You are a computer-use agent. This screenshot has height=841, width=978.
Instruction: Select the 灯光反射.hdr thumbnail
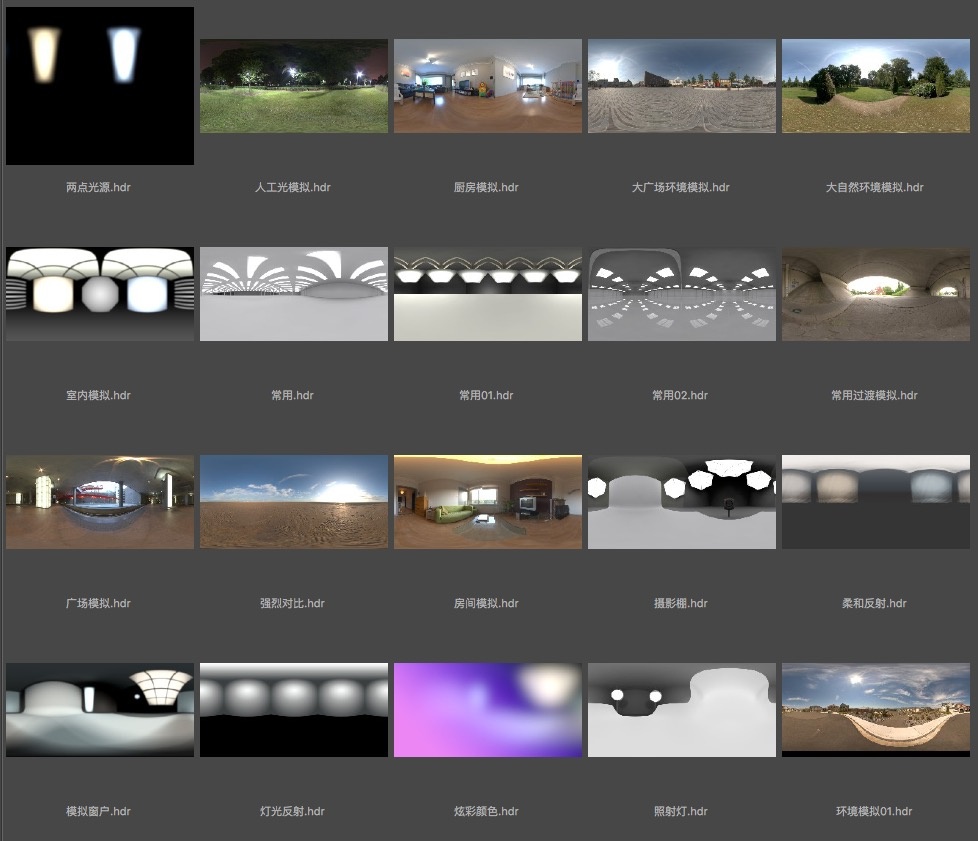click(x=294, y=710)
